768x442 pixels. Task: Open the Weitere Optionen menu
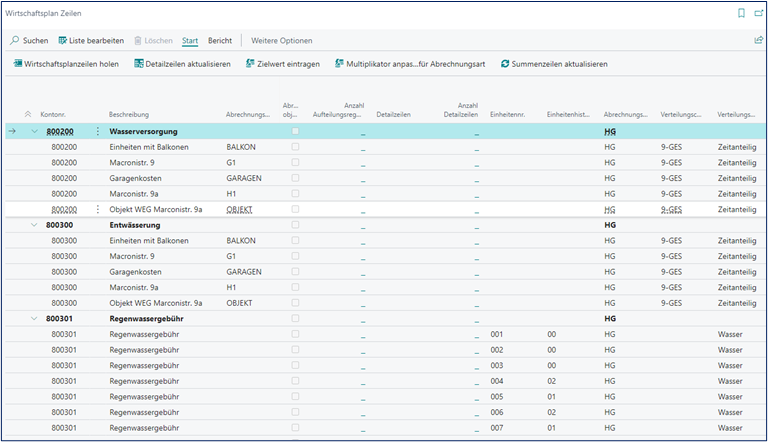[282, 41]
